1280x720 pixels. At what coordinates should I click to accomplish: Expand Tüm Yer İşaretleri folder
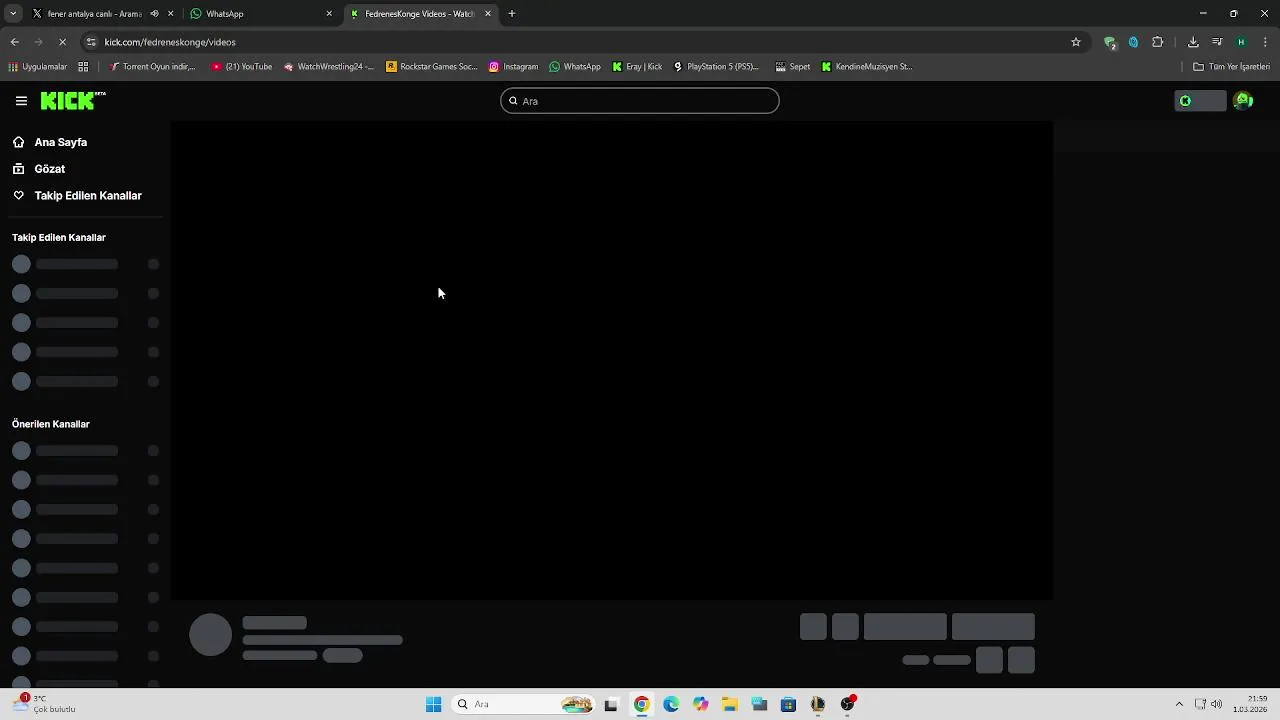click(1232, 67)
